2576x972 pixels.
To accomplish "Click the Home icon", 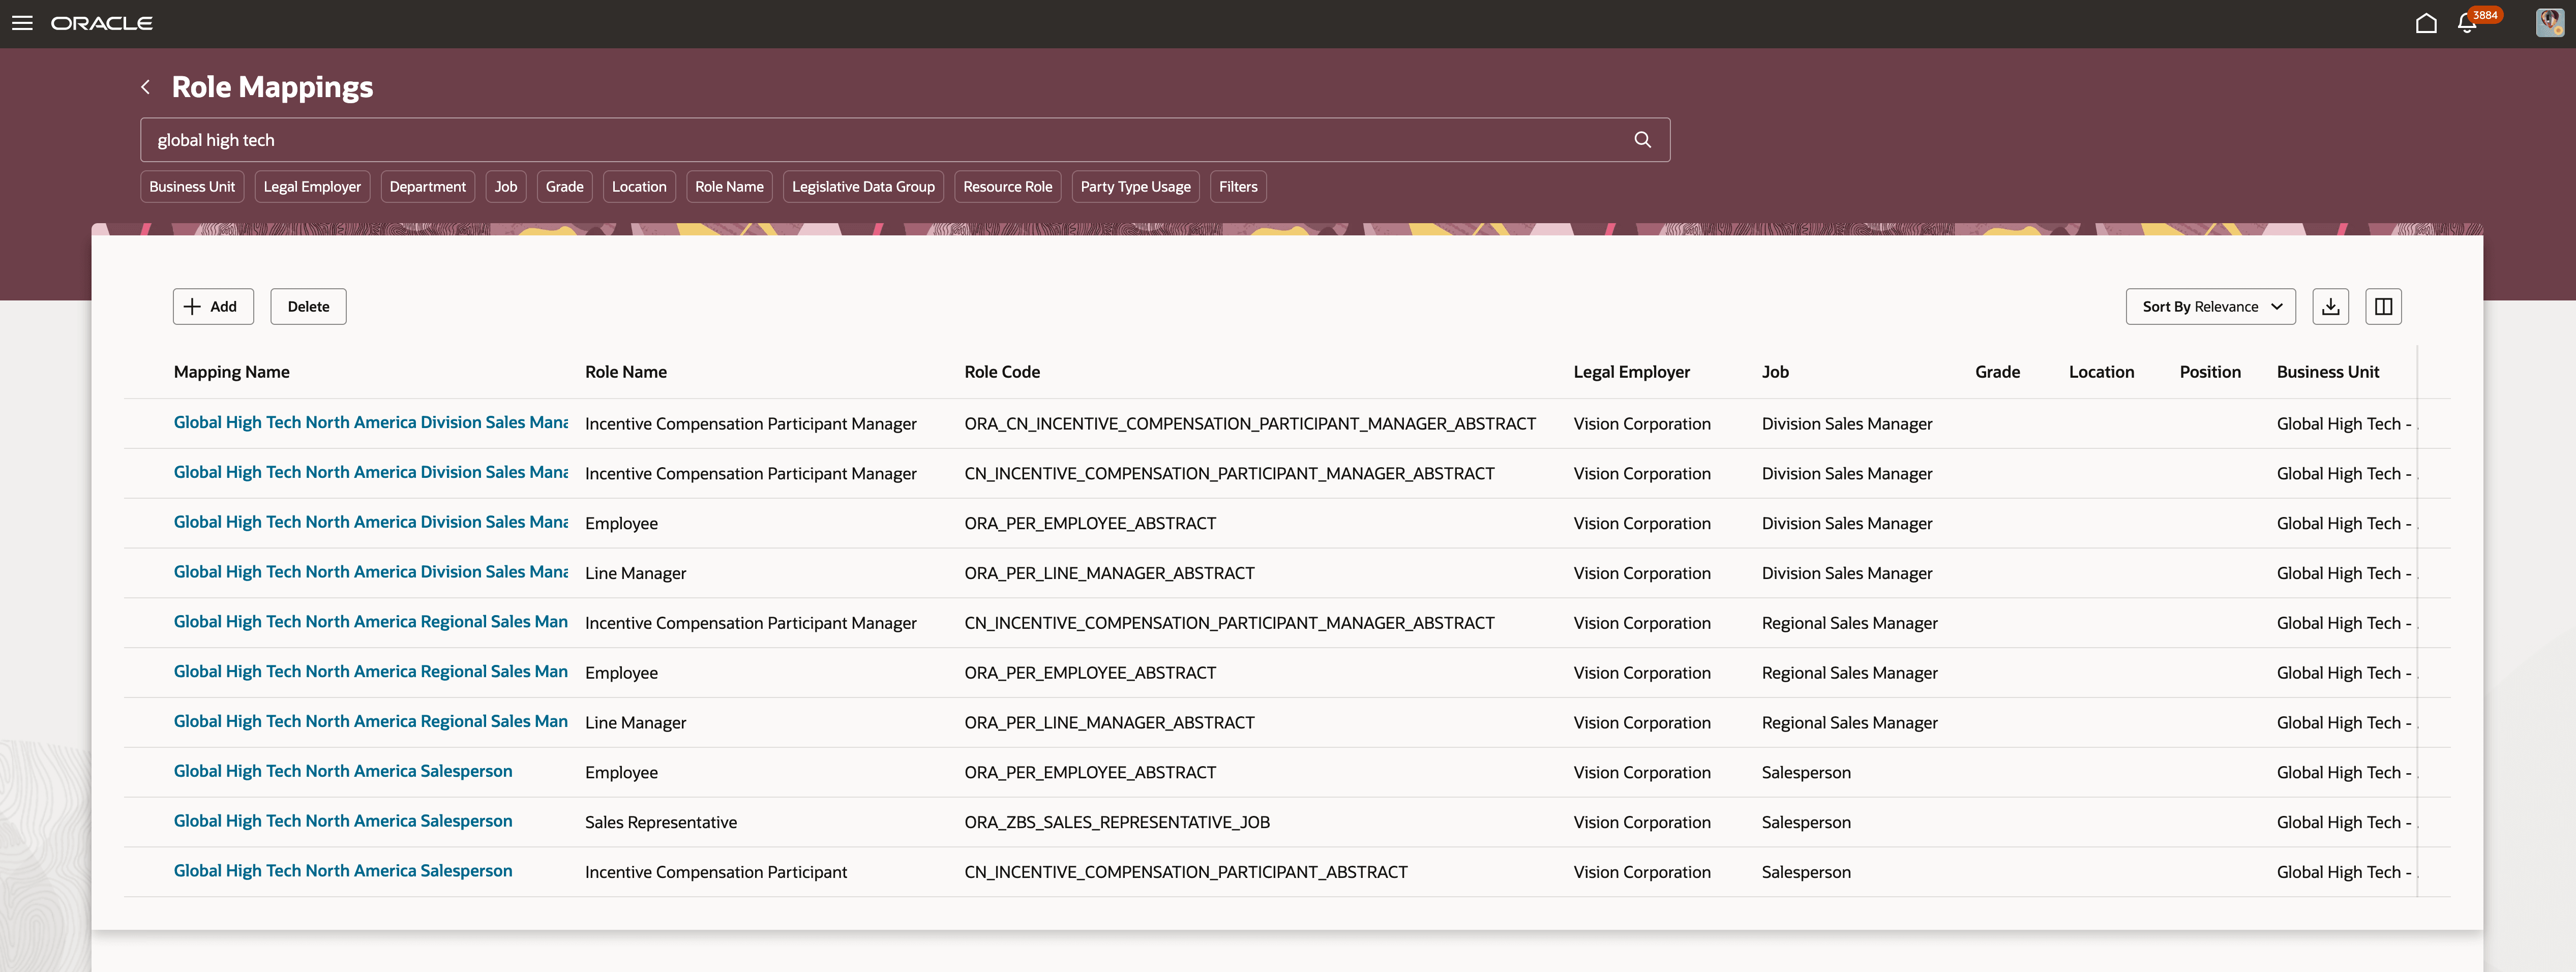I will point(2426,22).
